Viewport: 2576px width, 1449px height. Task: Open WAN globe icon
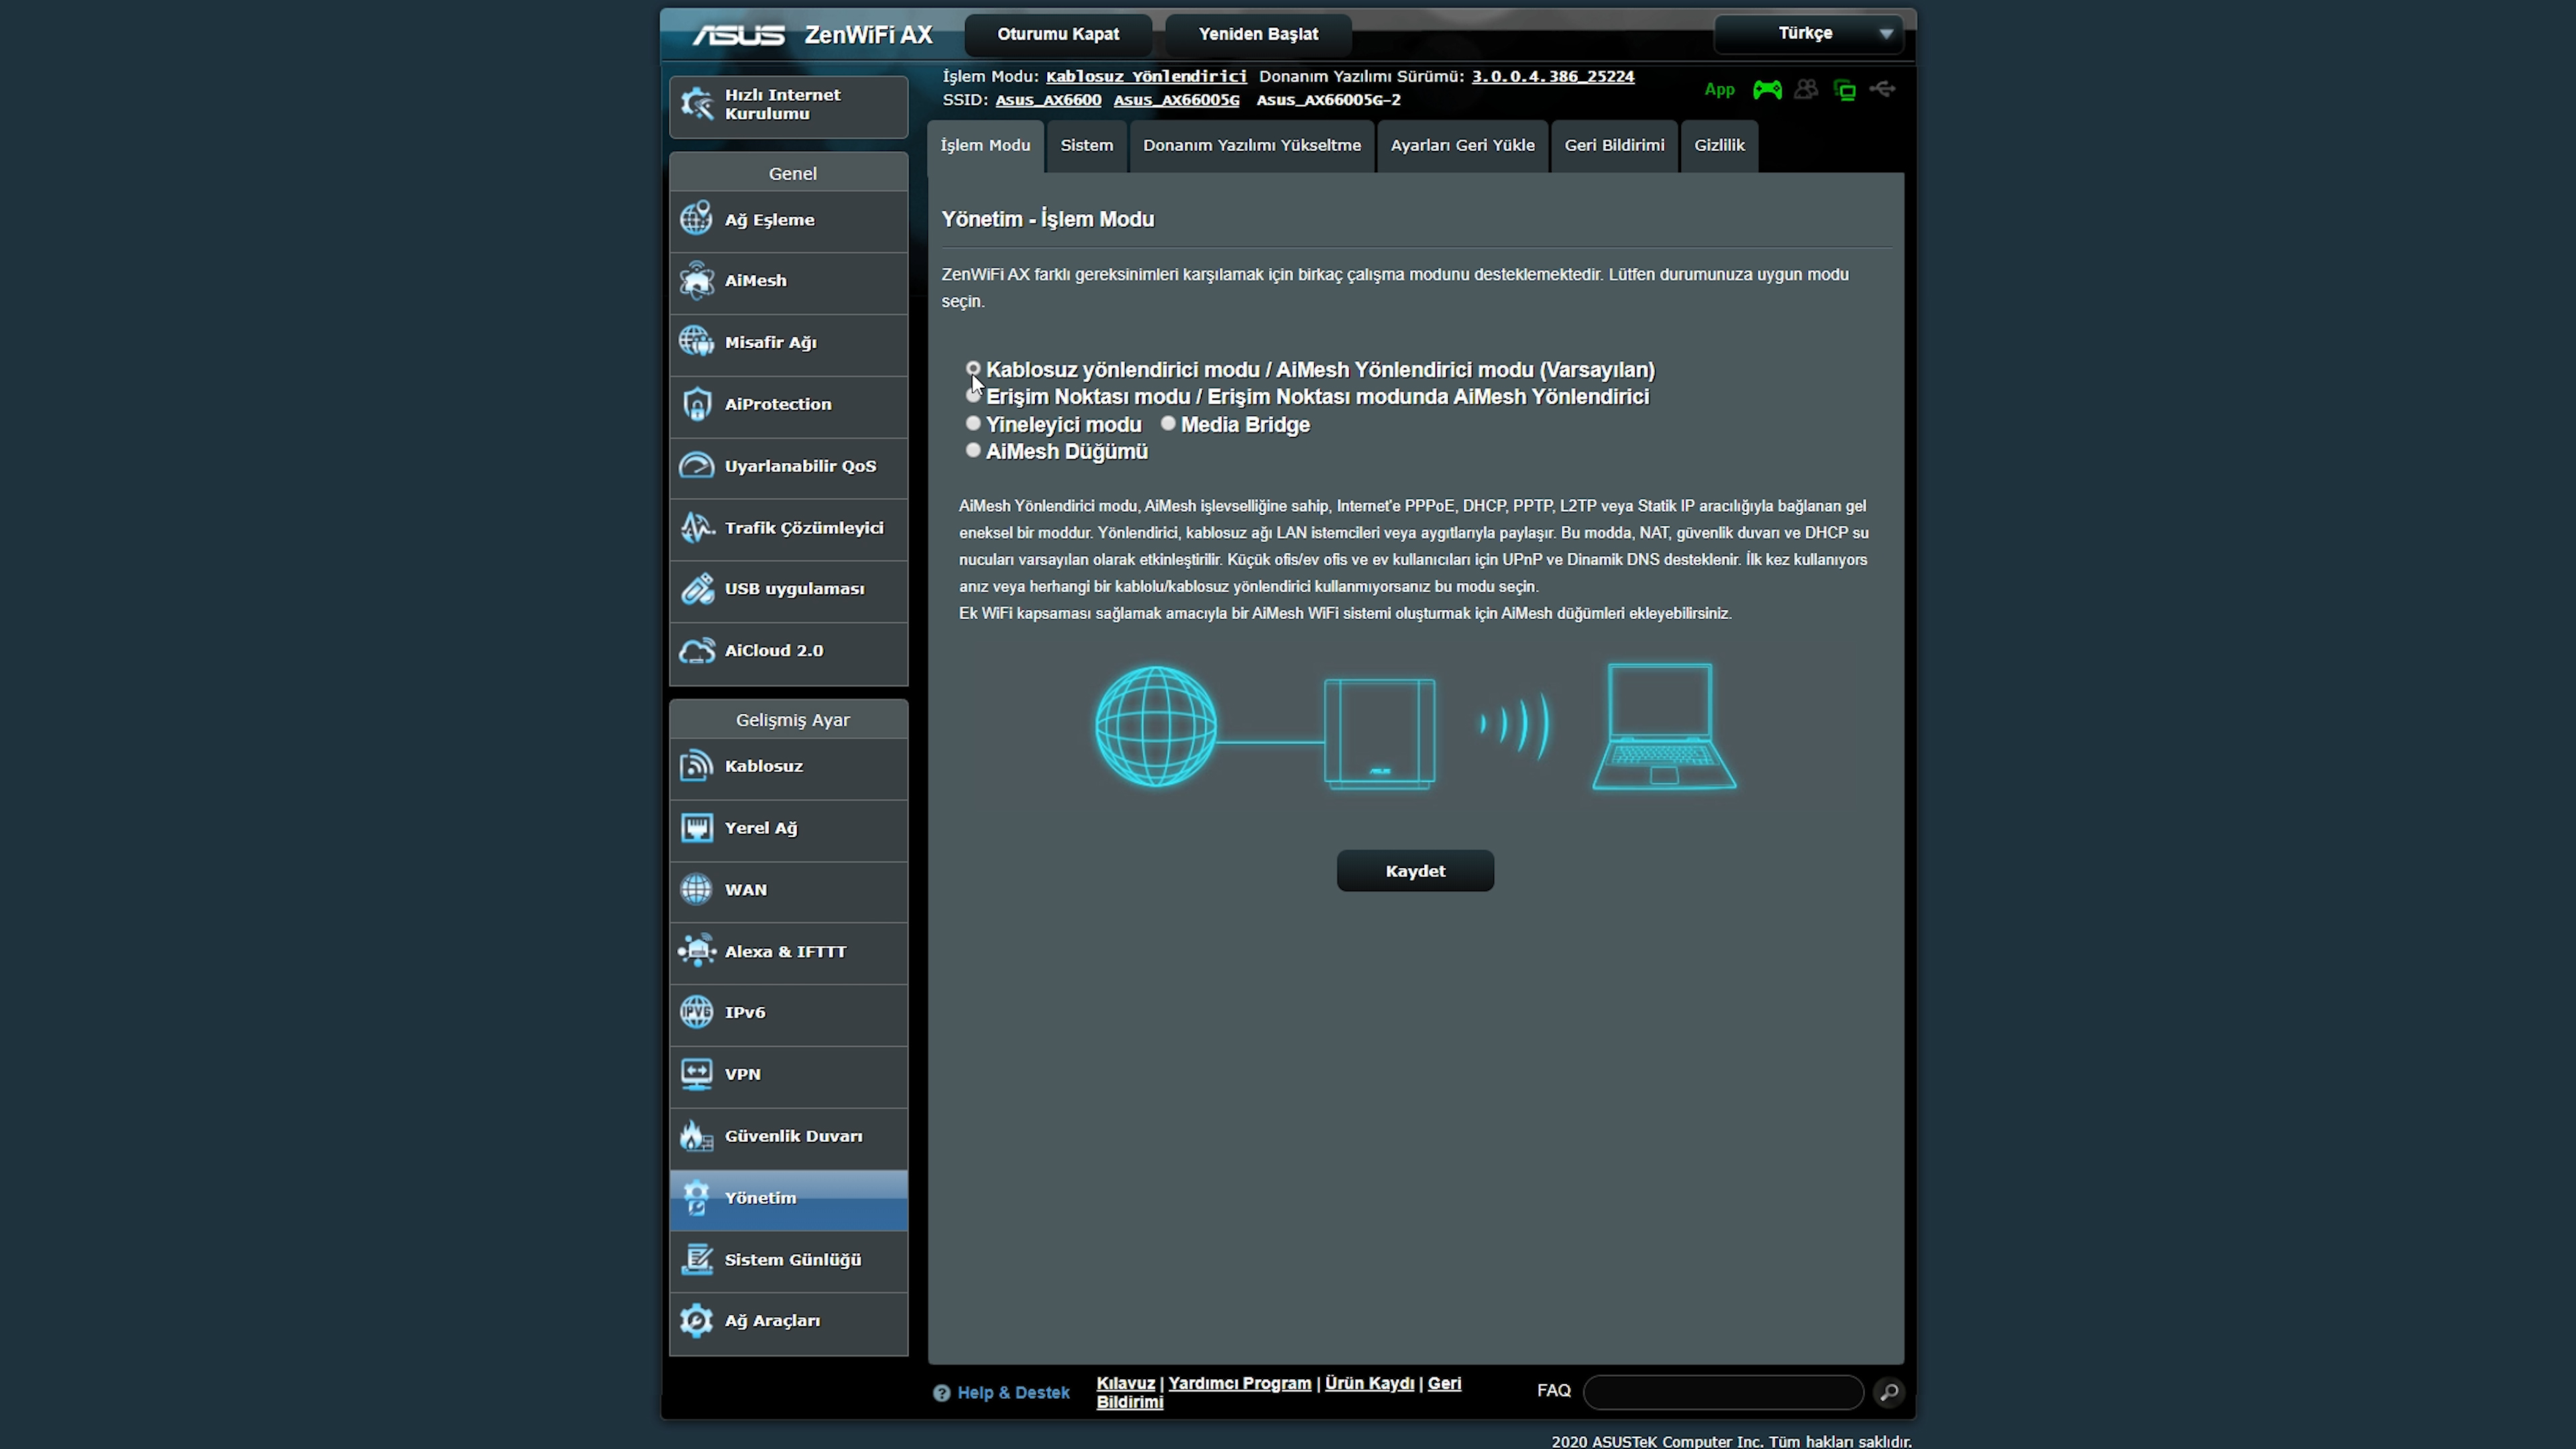(697, 889)
